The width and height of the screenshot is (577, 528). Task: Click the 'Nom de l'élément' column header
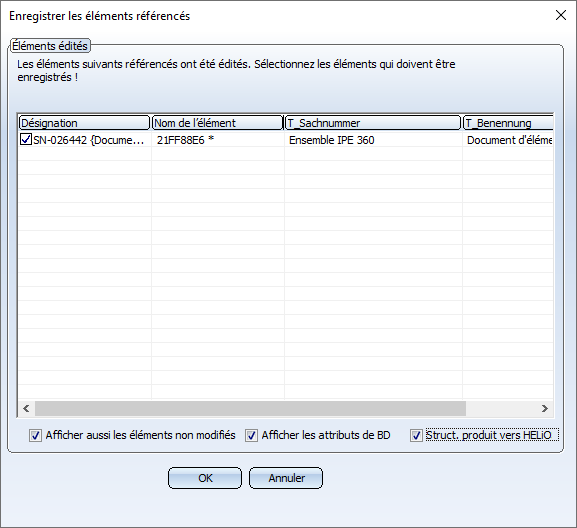click(217, 123)
